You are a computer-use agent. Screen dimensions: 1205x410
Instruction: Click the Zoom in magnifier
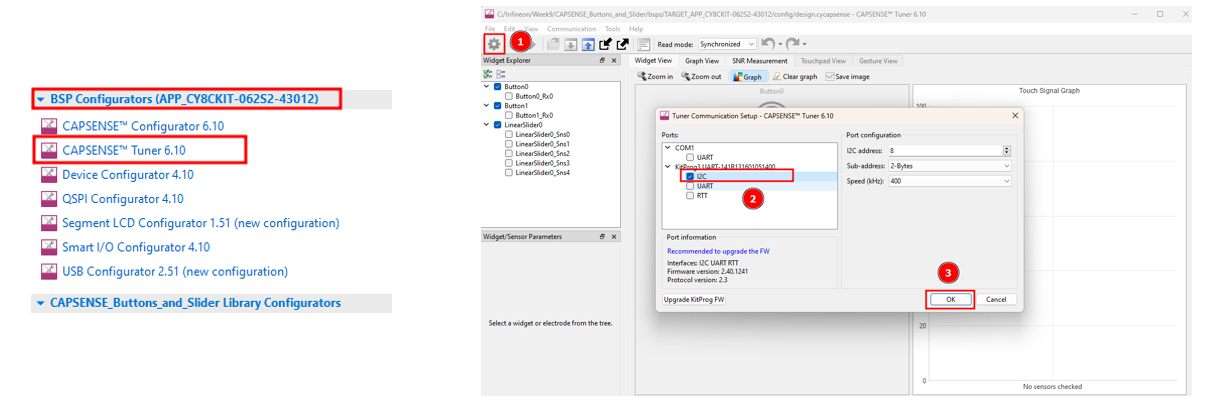coord(657,77)
